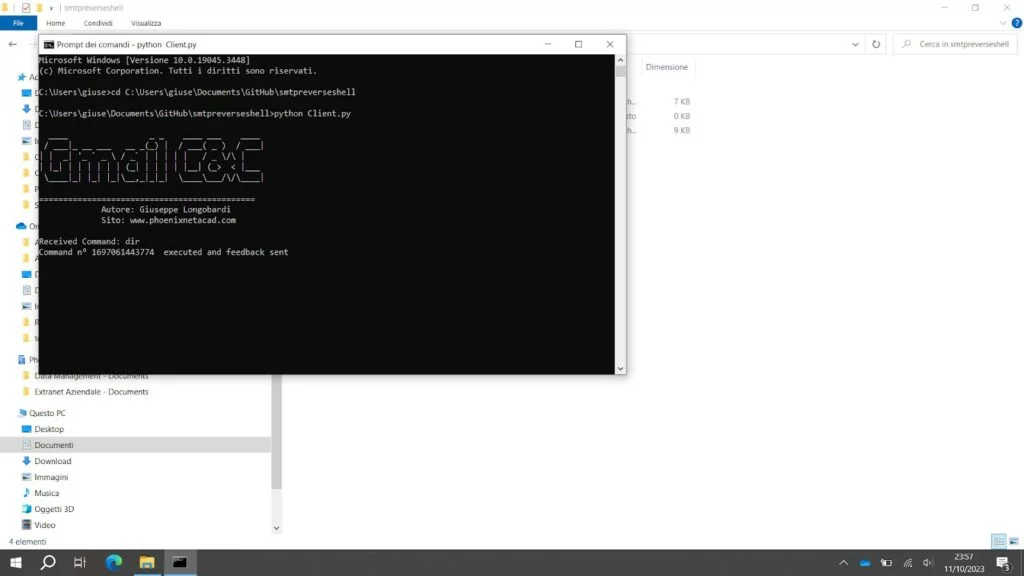Viewport: 1024px width, 576px height.
Task: Open Microsoft Edge from the taskbar
Action: point(113,562)
